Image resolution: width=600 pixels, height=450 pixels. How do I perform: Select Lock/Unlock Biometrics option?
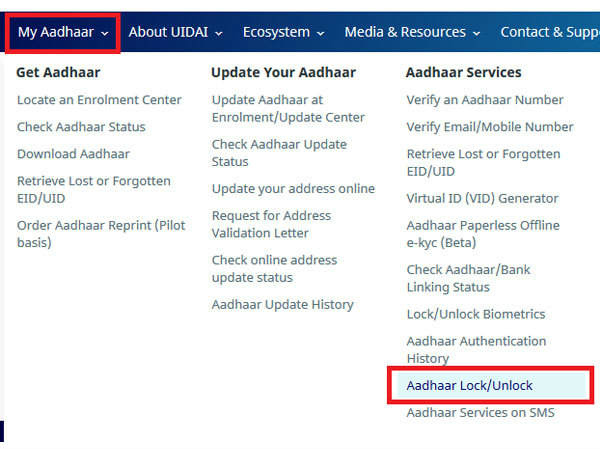(x=475, y=314)
